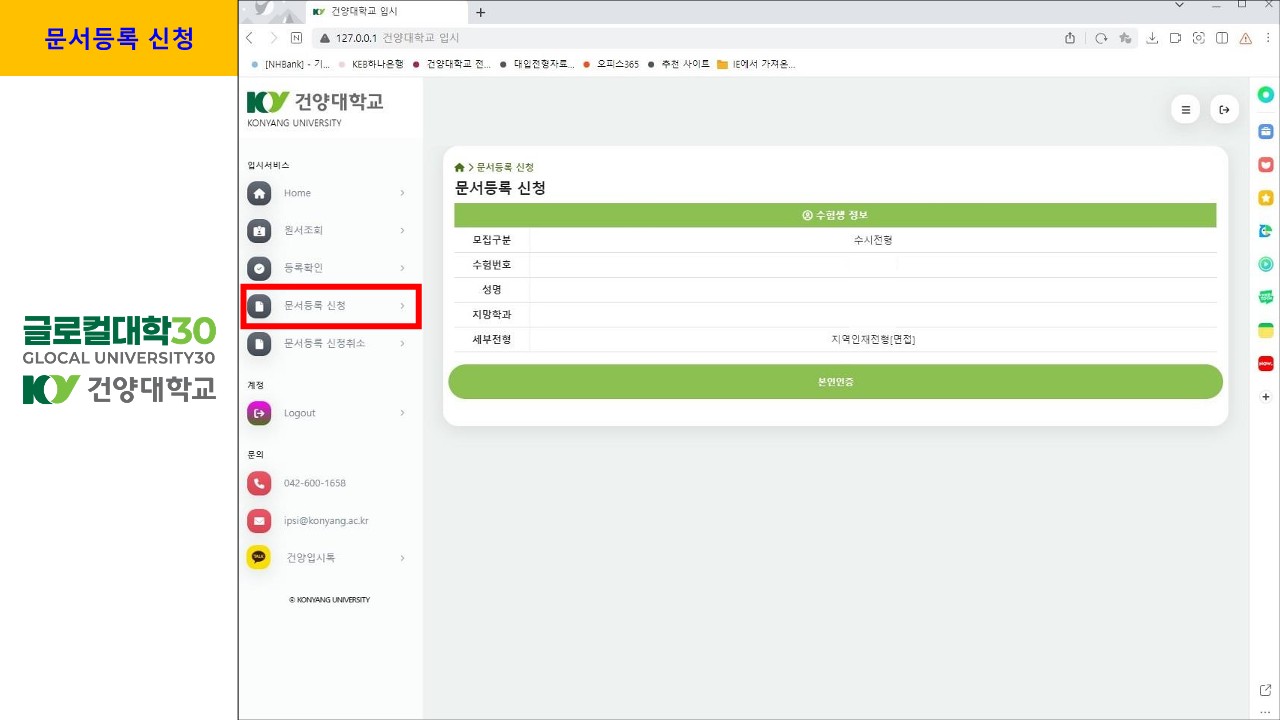Select the 문서등록 신청 menu item

coord(314,306)
